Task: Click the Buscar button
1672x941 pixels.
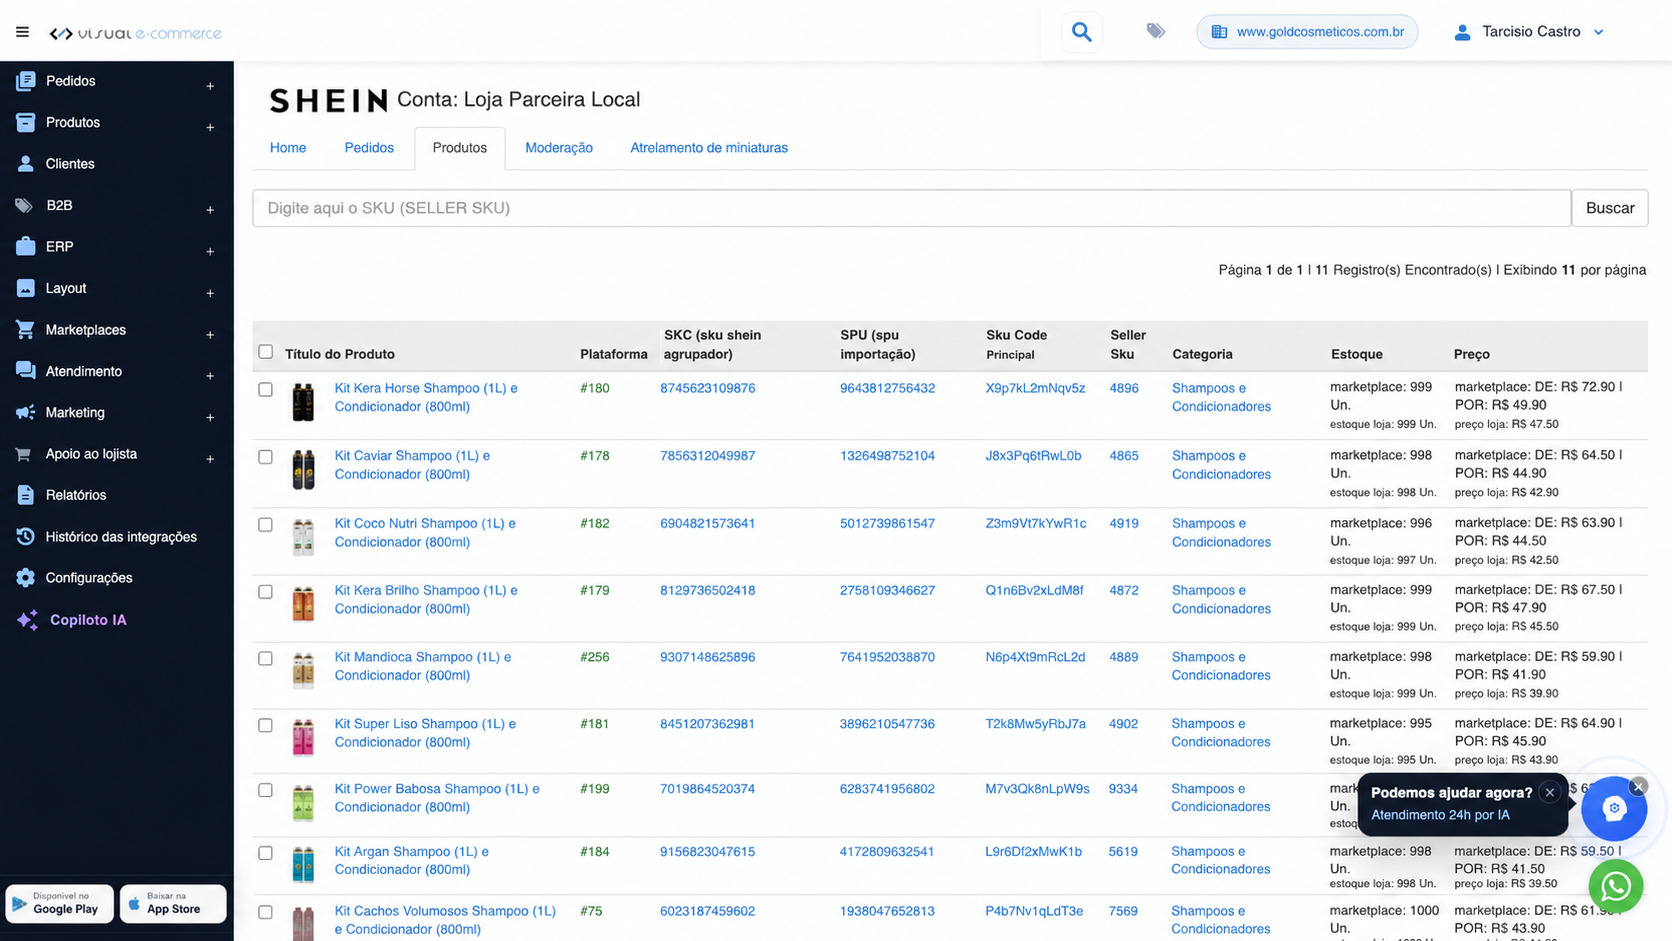Action: coord(1610,208)
